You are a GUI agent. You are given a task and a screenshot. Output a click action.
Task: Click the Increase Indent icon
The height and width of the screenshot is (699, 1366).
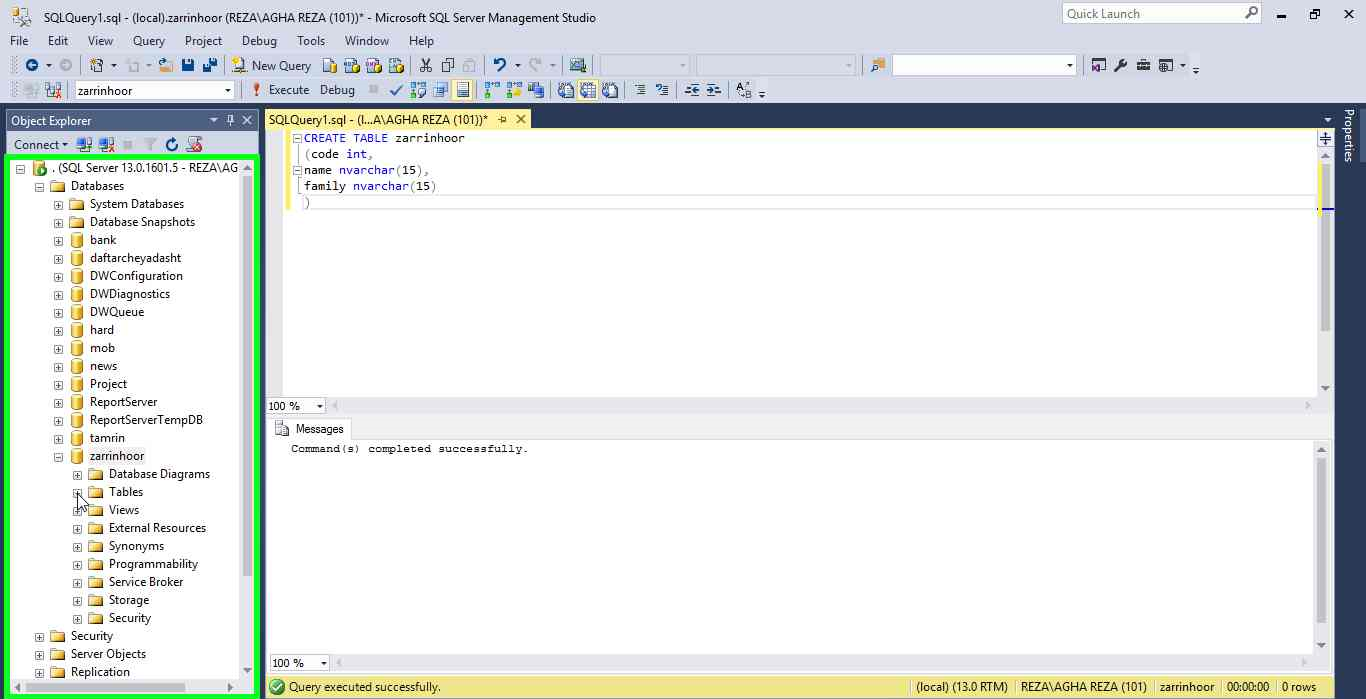click(x=713, y=90)
